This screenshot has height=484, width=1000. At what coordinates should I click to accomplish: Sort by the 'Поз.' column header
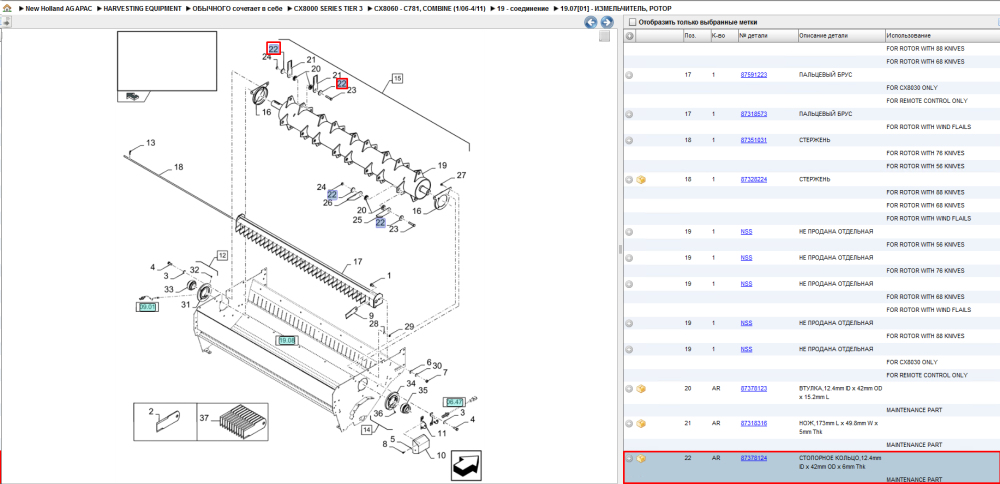[x=696, y=36]
